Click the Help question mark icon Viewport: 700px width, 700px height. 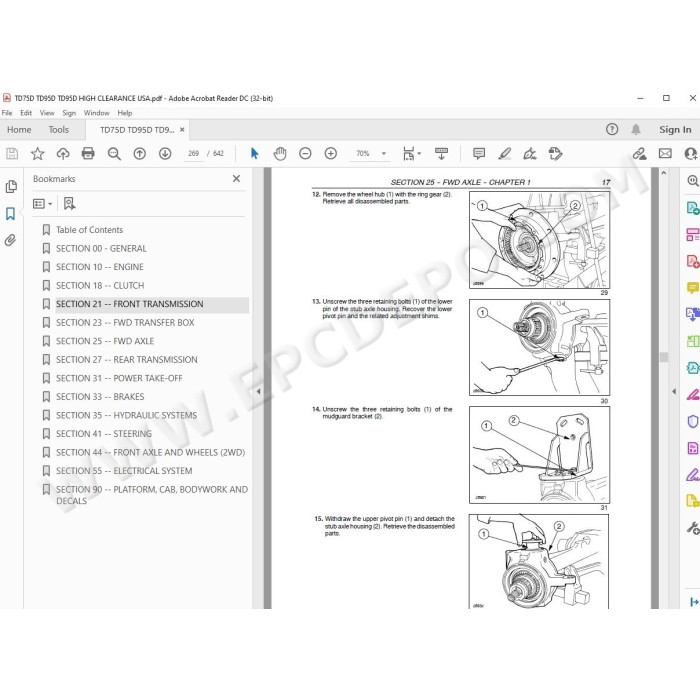pos(612,129)
